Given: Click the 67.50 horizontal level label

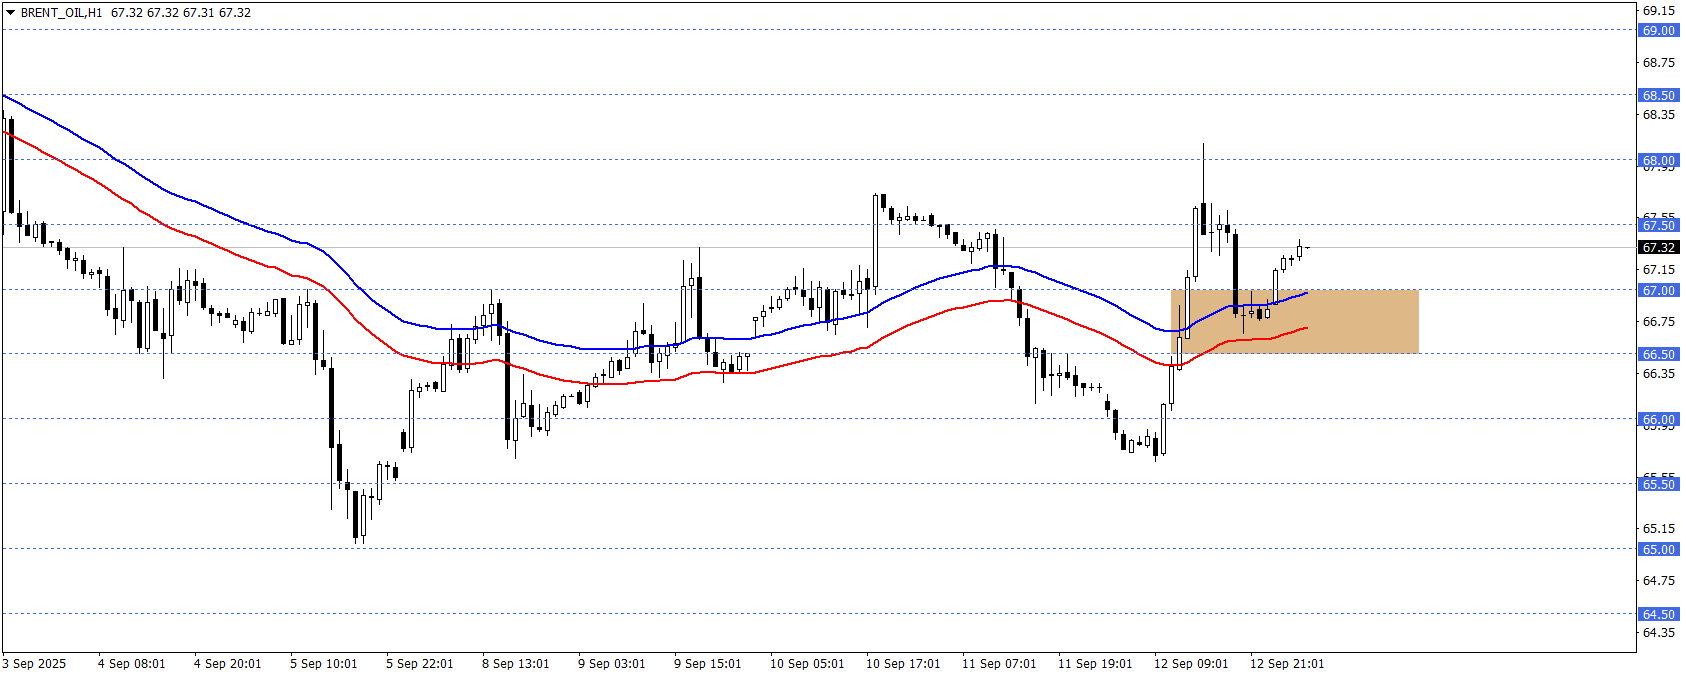Looking at the screenshot, I should [x=1658, y=225].
